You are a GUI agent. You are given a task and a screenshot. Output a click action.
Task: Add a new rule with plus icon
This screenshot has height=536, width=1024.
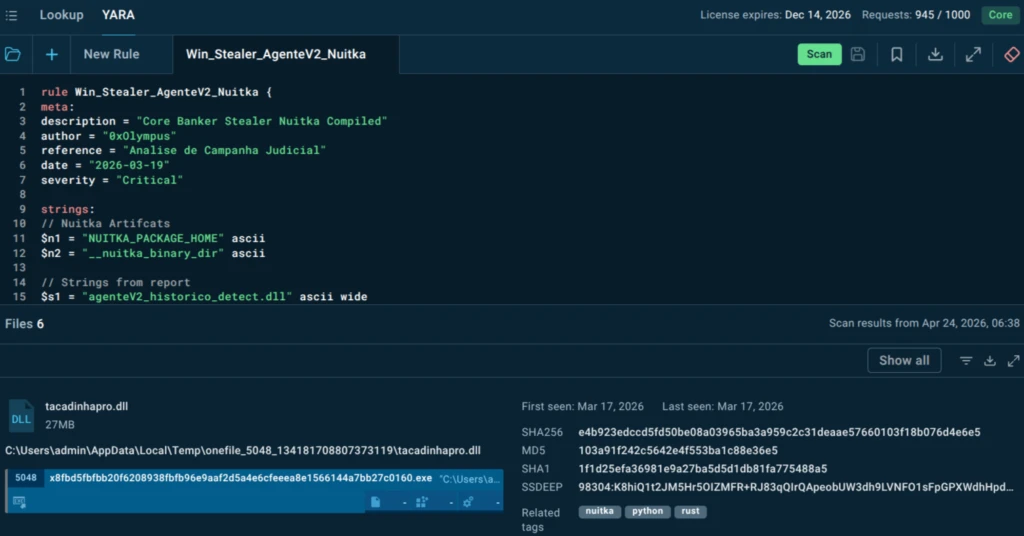(x=51, y=54)
